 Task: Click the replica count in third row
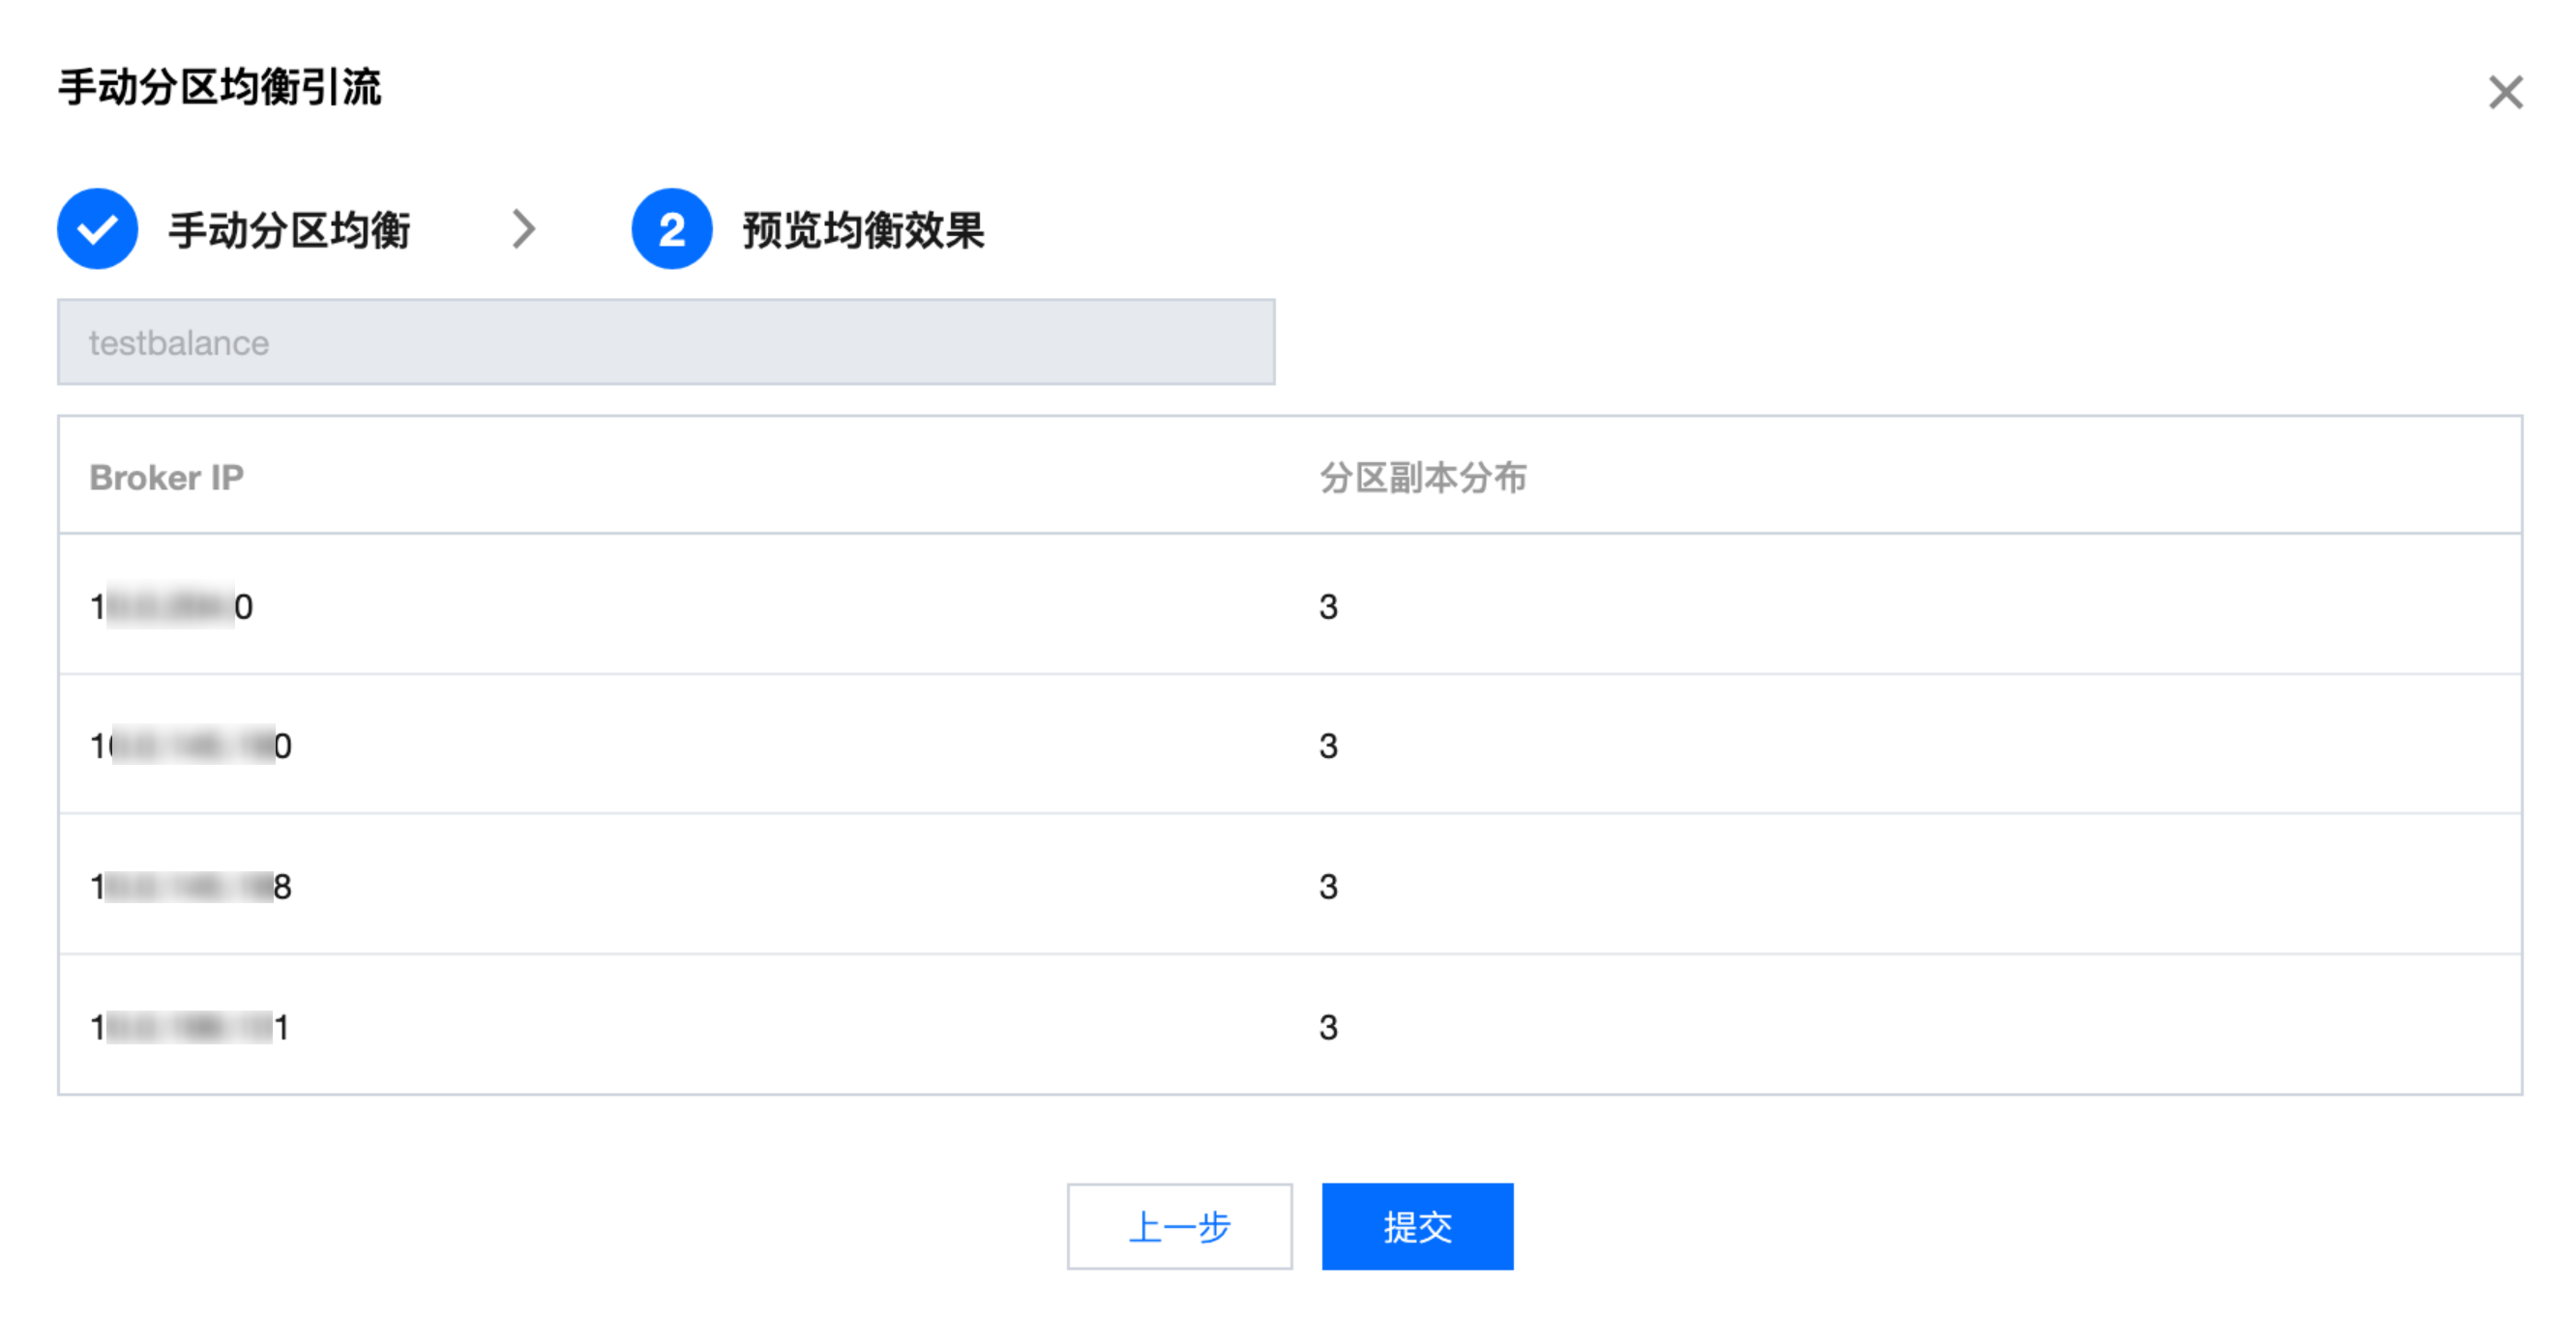(x=1327, y=886)
